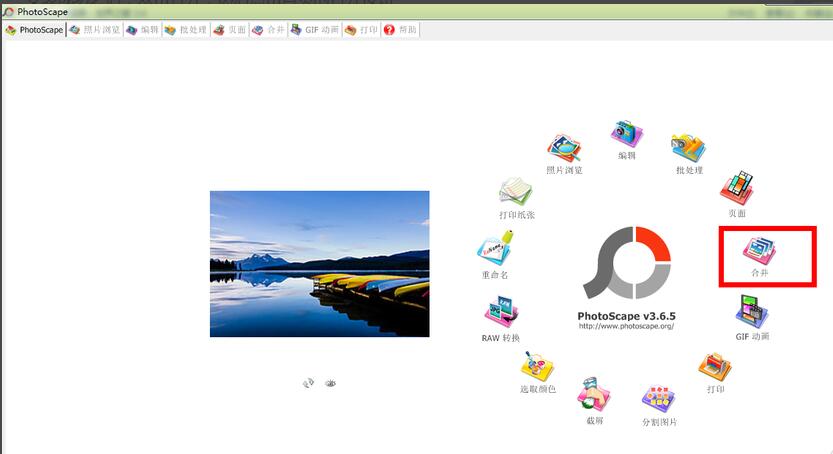Screen dimensions: 833x454
Task: Launch the 编辑 editor camera icon
Action: (x=627, y=133)
